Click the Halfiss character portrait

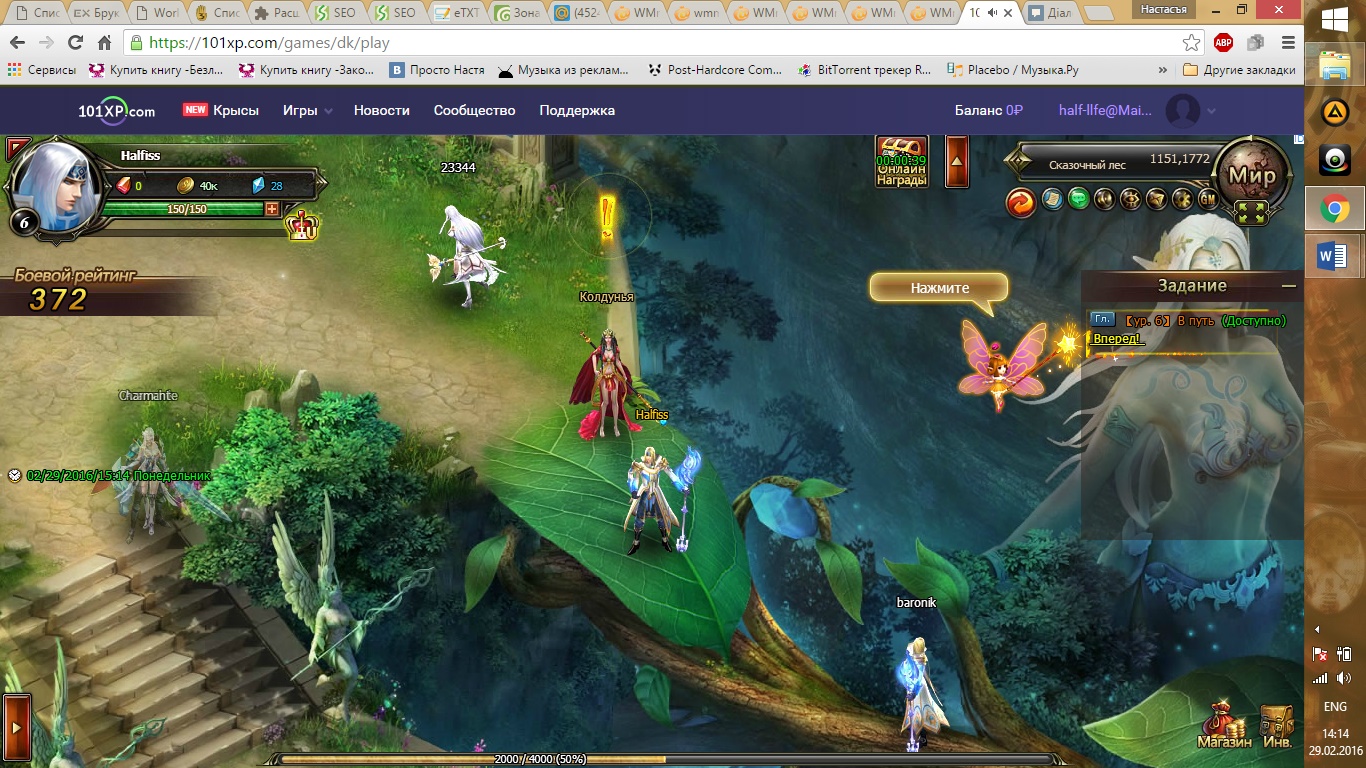pos(55,185)
